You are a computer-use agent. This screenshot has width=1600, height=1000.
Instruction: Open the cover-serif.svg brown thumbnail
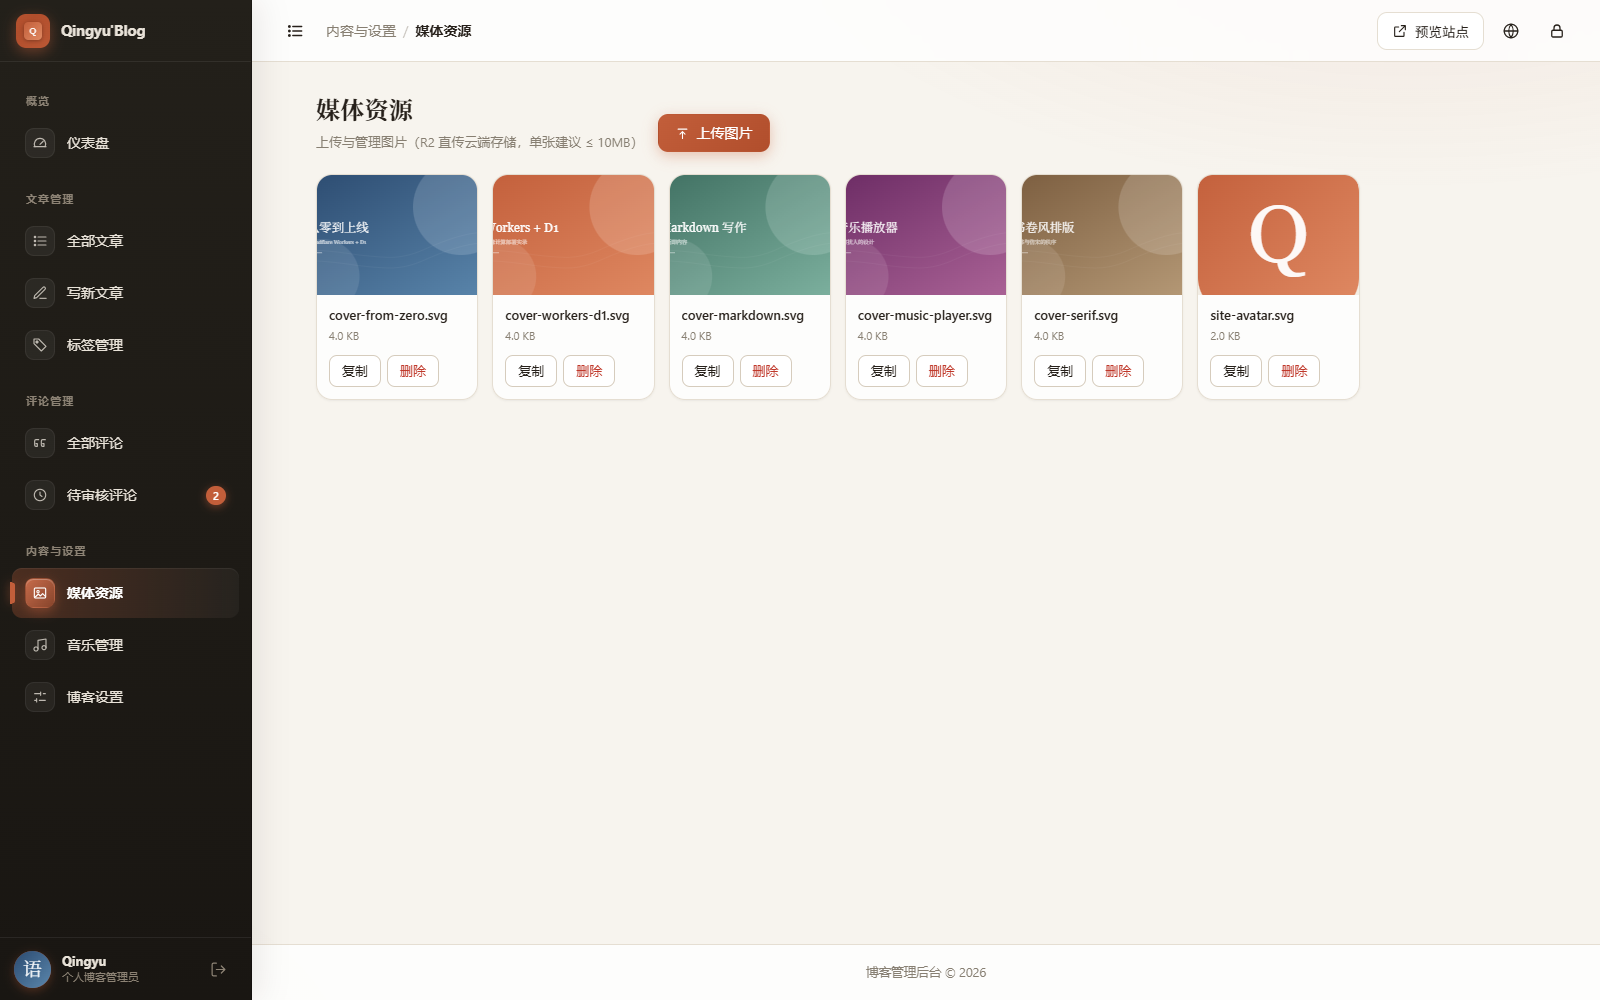point(1102,235)
